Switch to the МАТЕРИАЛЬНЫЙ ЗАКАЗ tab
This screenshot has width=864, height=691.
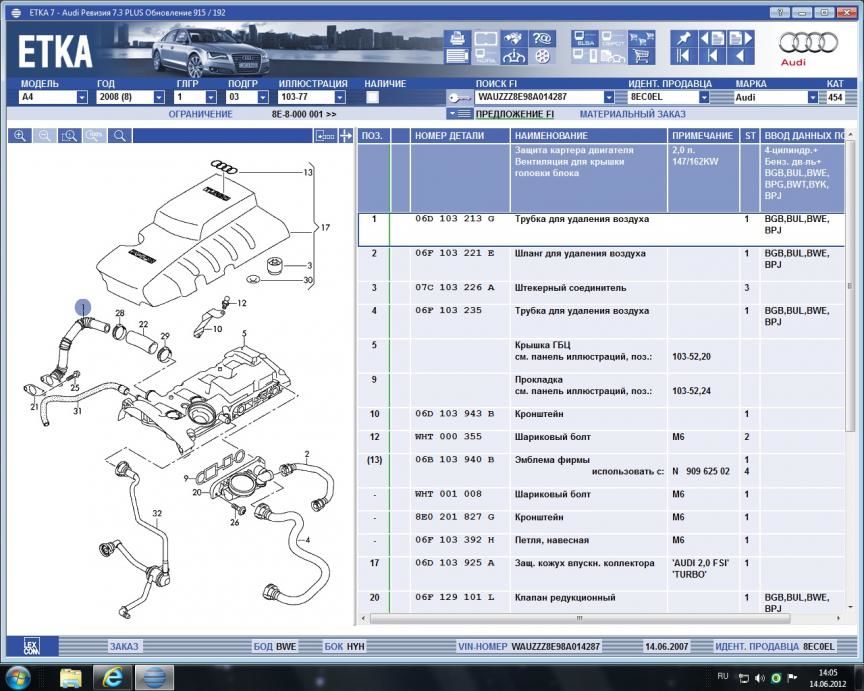[632, 115]
